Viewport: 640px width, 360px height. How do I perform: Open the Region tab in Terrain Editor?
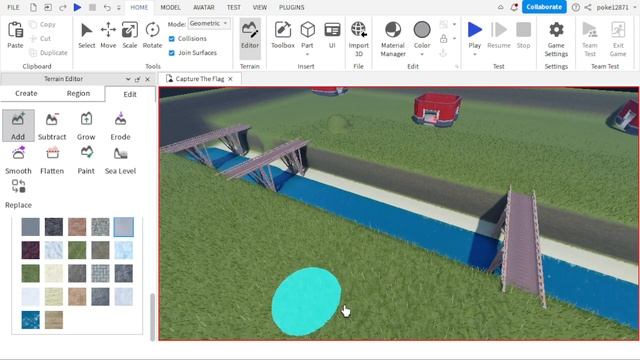click(x=78, y=93)
